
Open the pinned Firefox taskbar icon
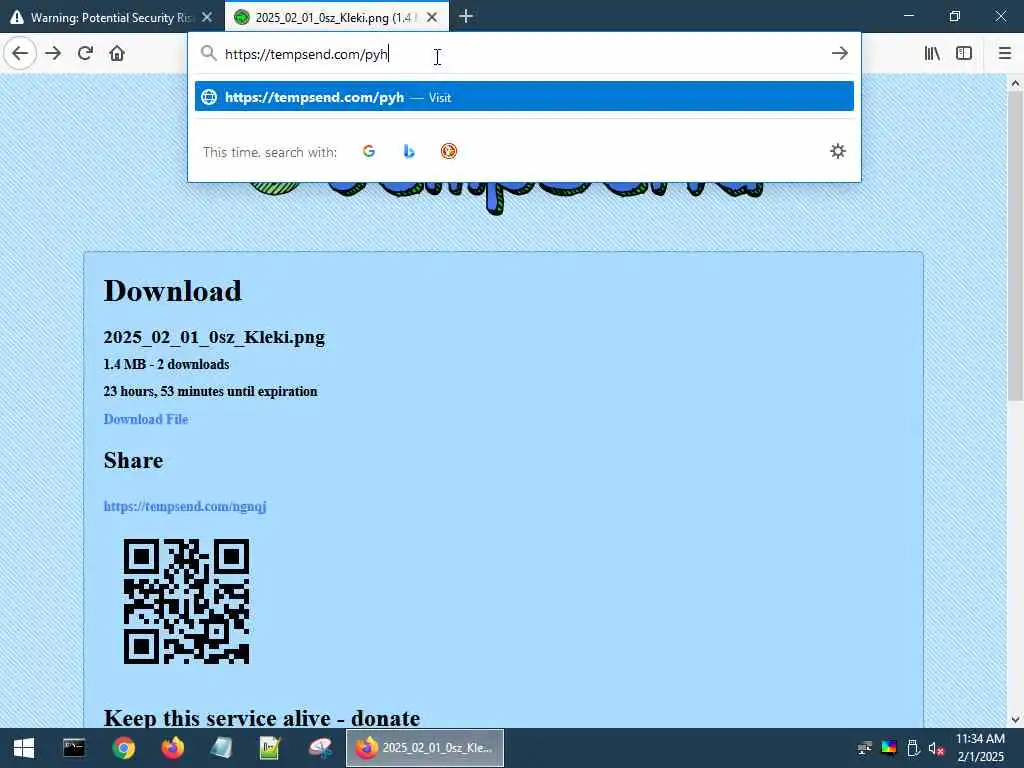[172, 748]
